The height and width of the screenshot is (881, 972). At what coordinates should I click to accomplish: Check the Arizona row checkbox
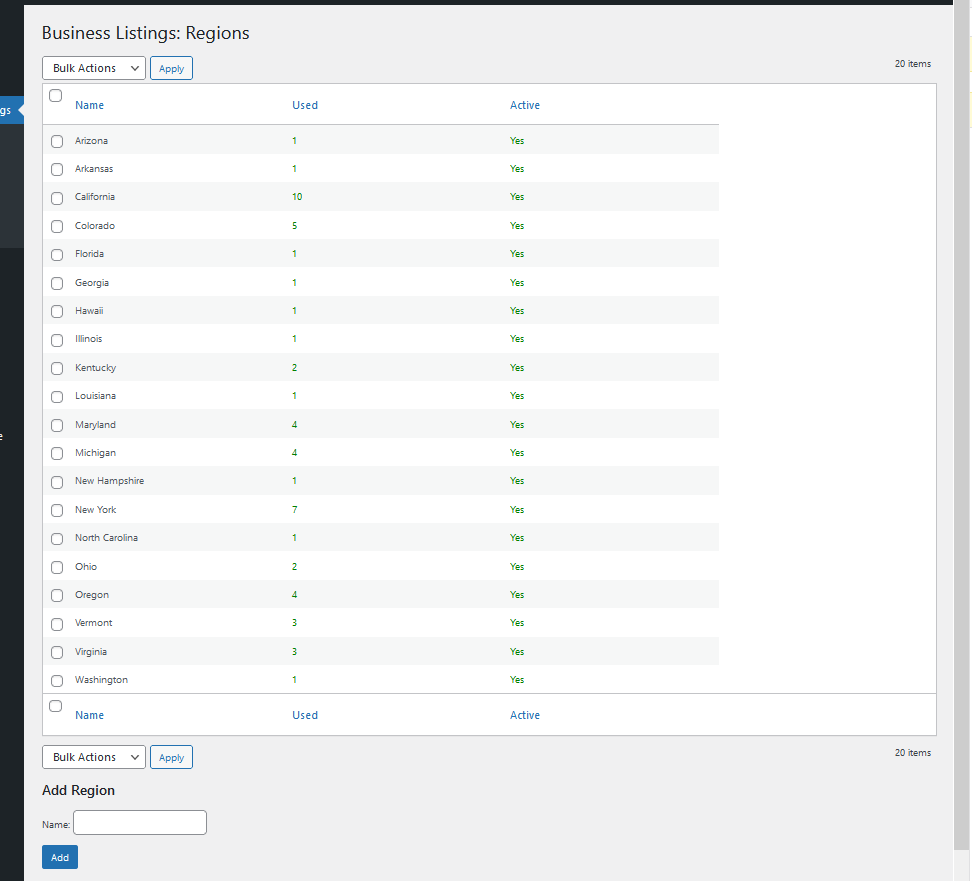click(x=57, y=141)
